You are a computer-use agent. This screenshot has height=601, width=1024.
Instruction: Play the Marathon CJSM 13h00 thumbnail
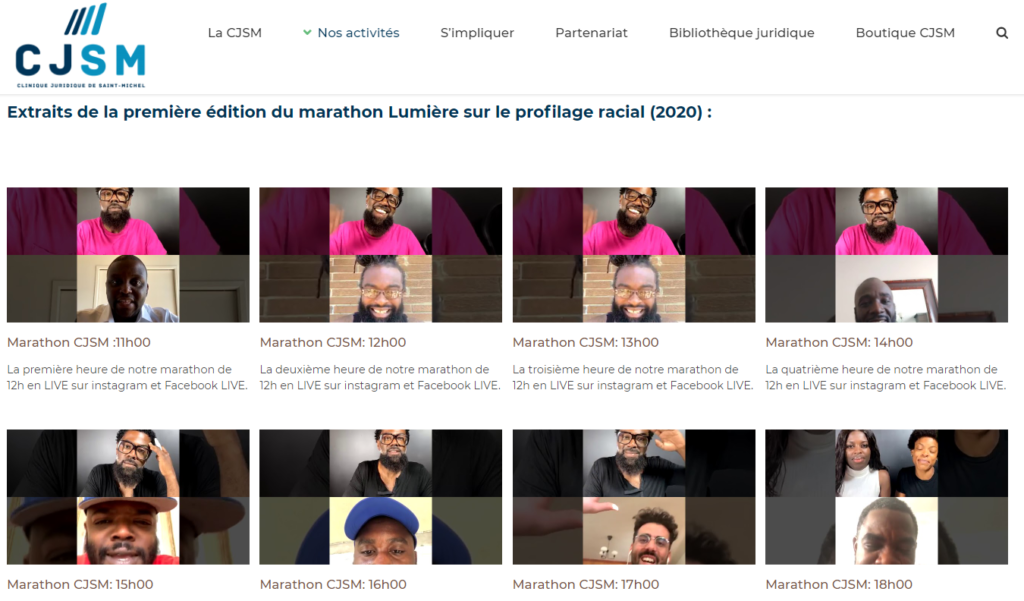click(633, 255)
